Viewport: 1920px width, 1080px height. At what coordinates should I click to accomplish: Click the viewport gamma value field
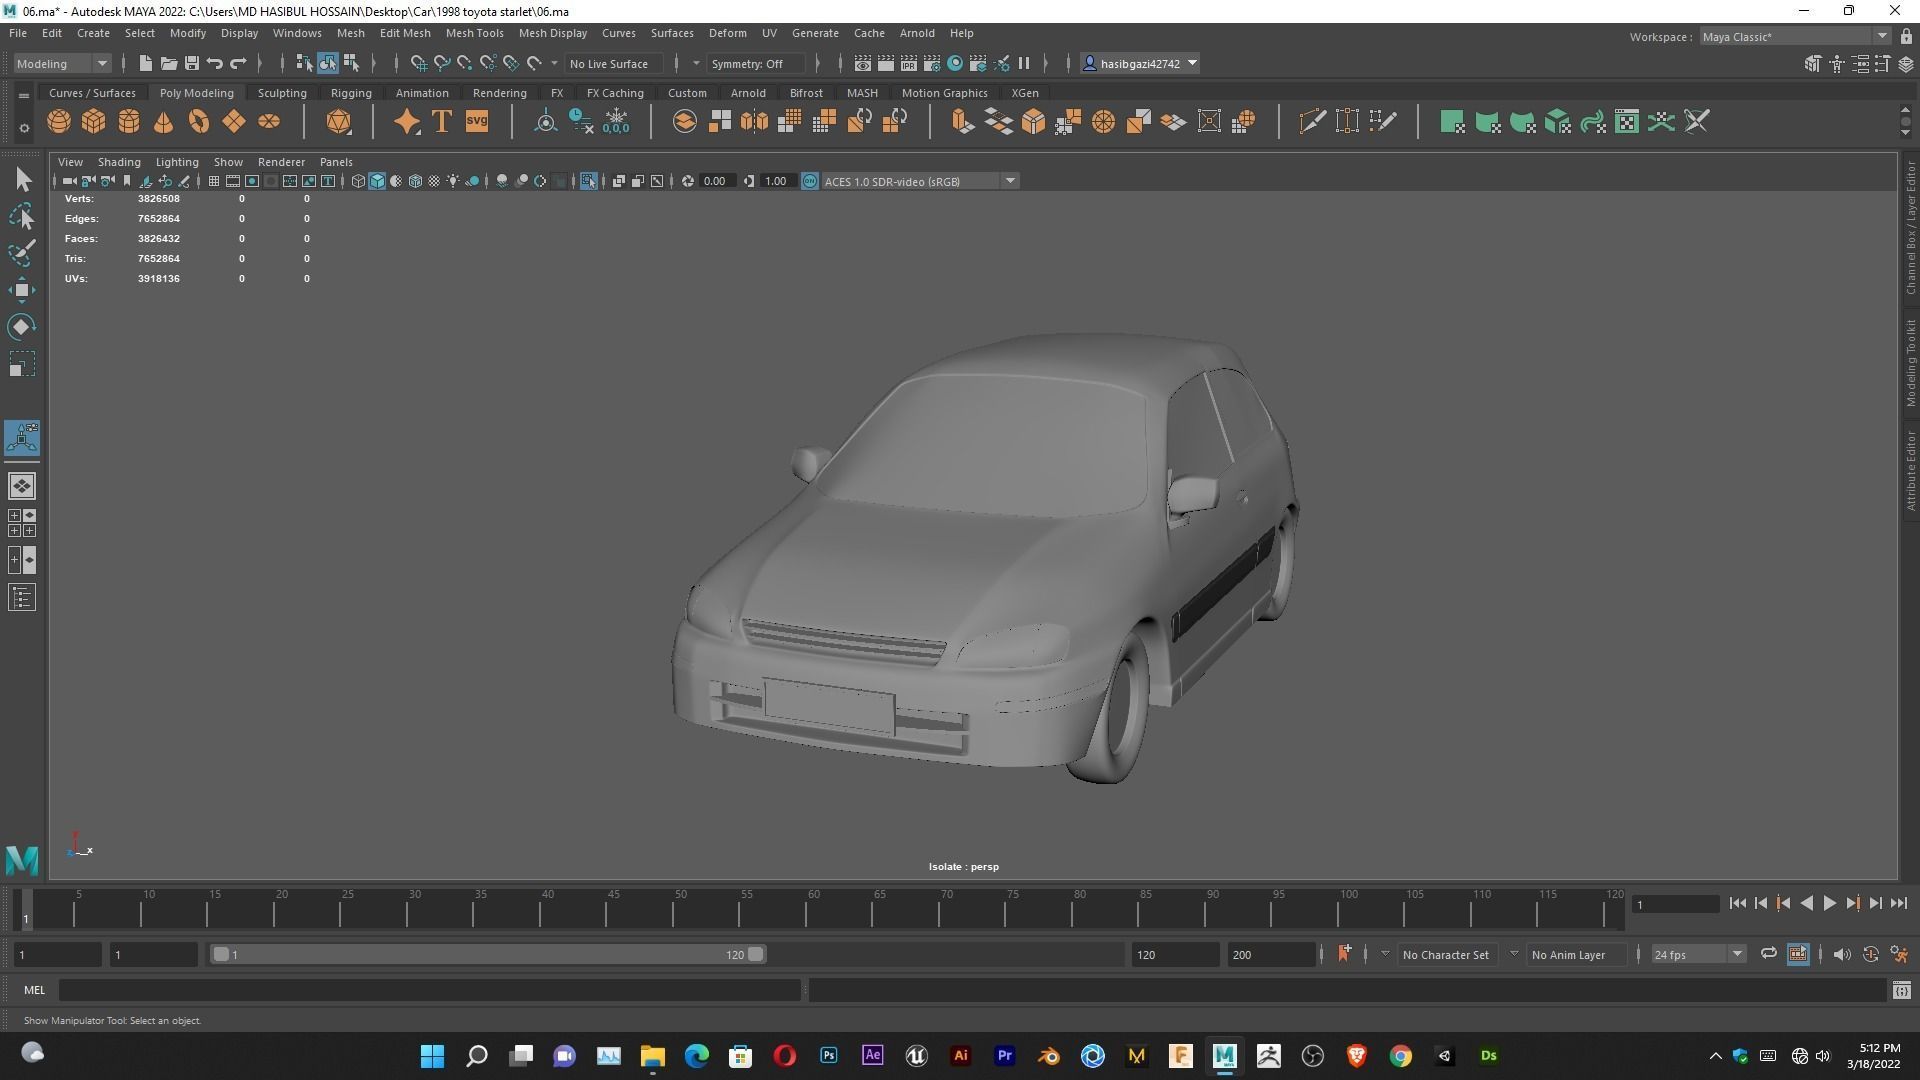tap(776, 181)
